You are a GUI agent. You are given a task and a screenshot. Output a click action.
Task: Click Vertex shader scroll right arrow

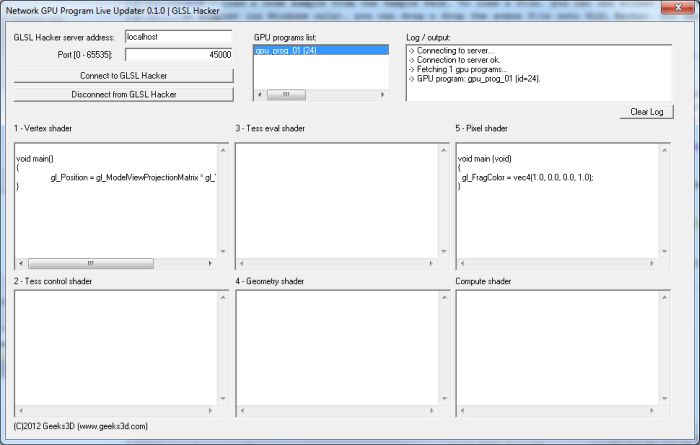210,264
